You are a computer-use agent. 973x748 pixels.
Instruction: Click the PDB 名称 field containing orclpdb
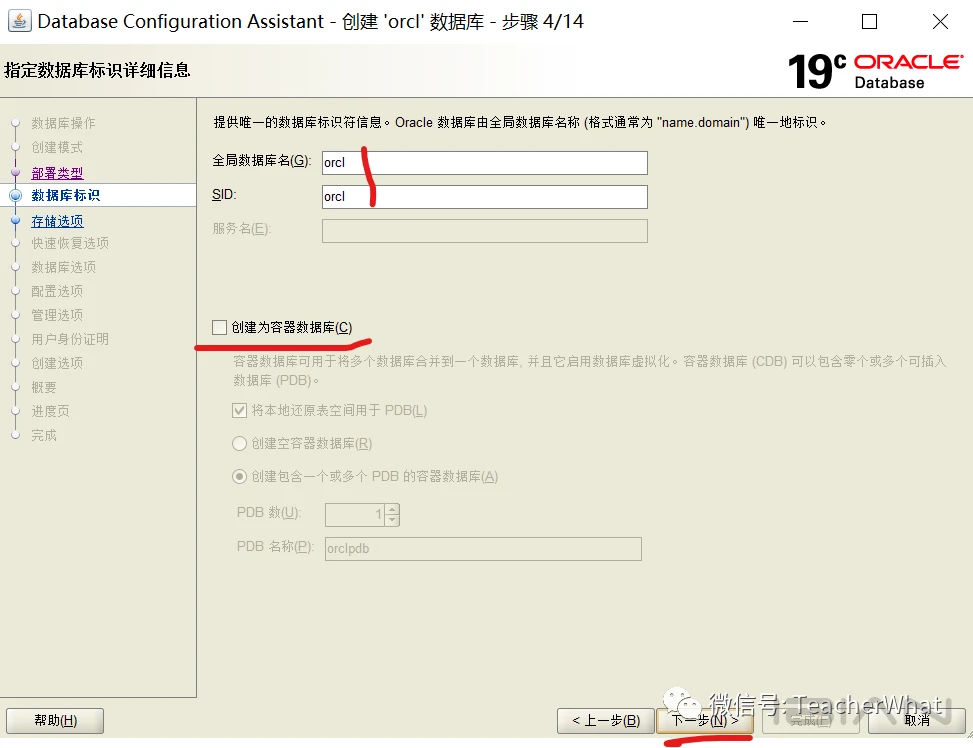pos(483,549)
